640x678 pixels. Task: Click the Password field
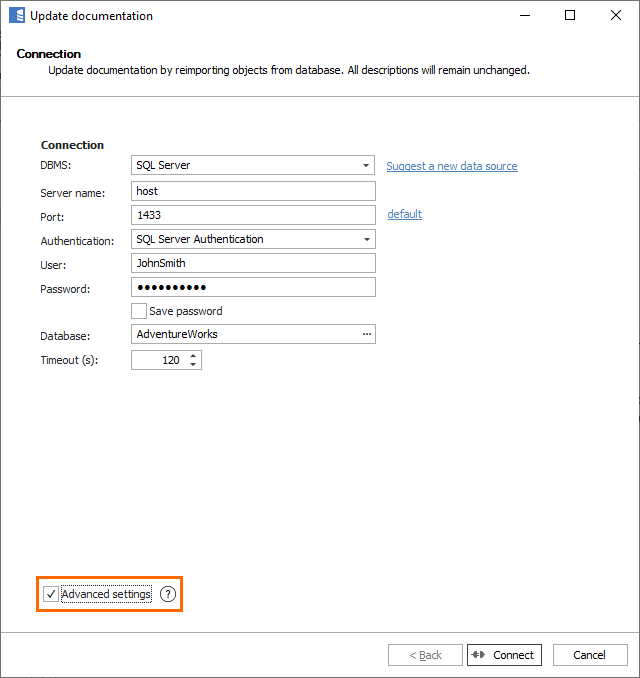tap(252, 287)
